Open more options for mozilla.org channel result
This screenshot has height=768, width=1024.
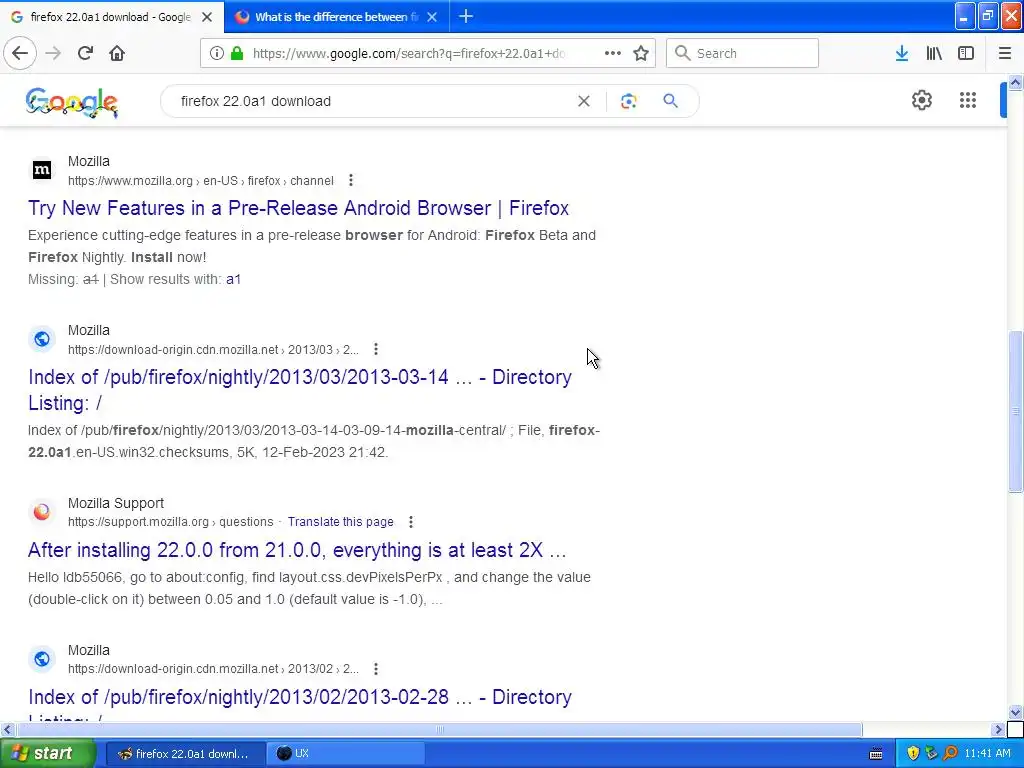pyautogui.click(x=351, y=180)
